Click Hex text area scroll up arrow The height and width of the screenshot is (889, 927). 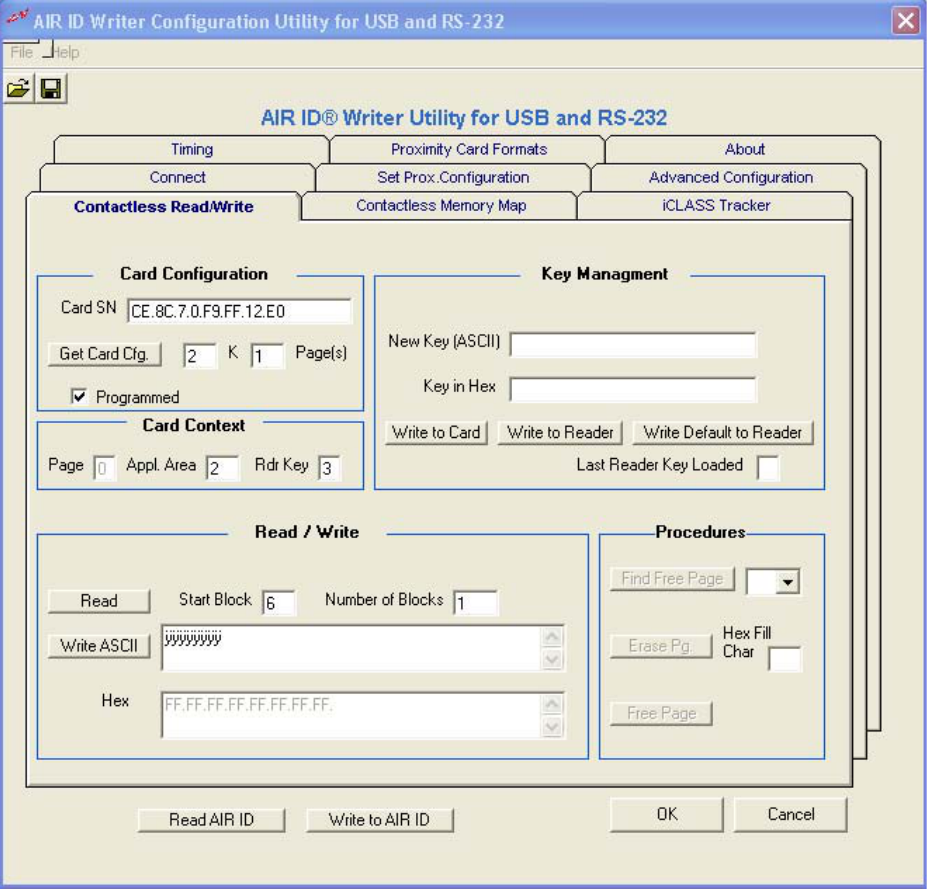(552, 704)
